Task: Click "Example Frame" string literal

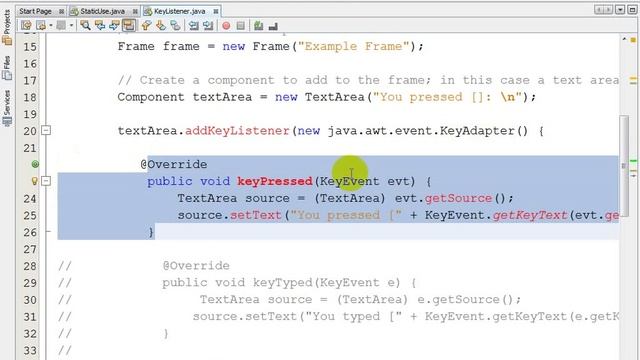Action: point(353,46)
